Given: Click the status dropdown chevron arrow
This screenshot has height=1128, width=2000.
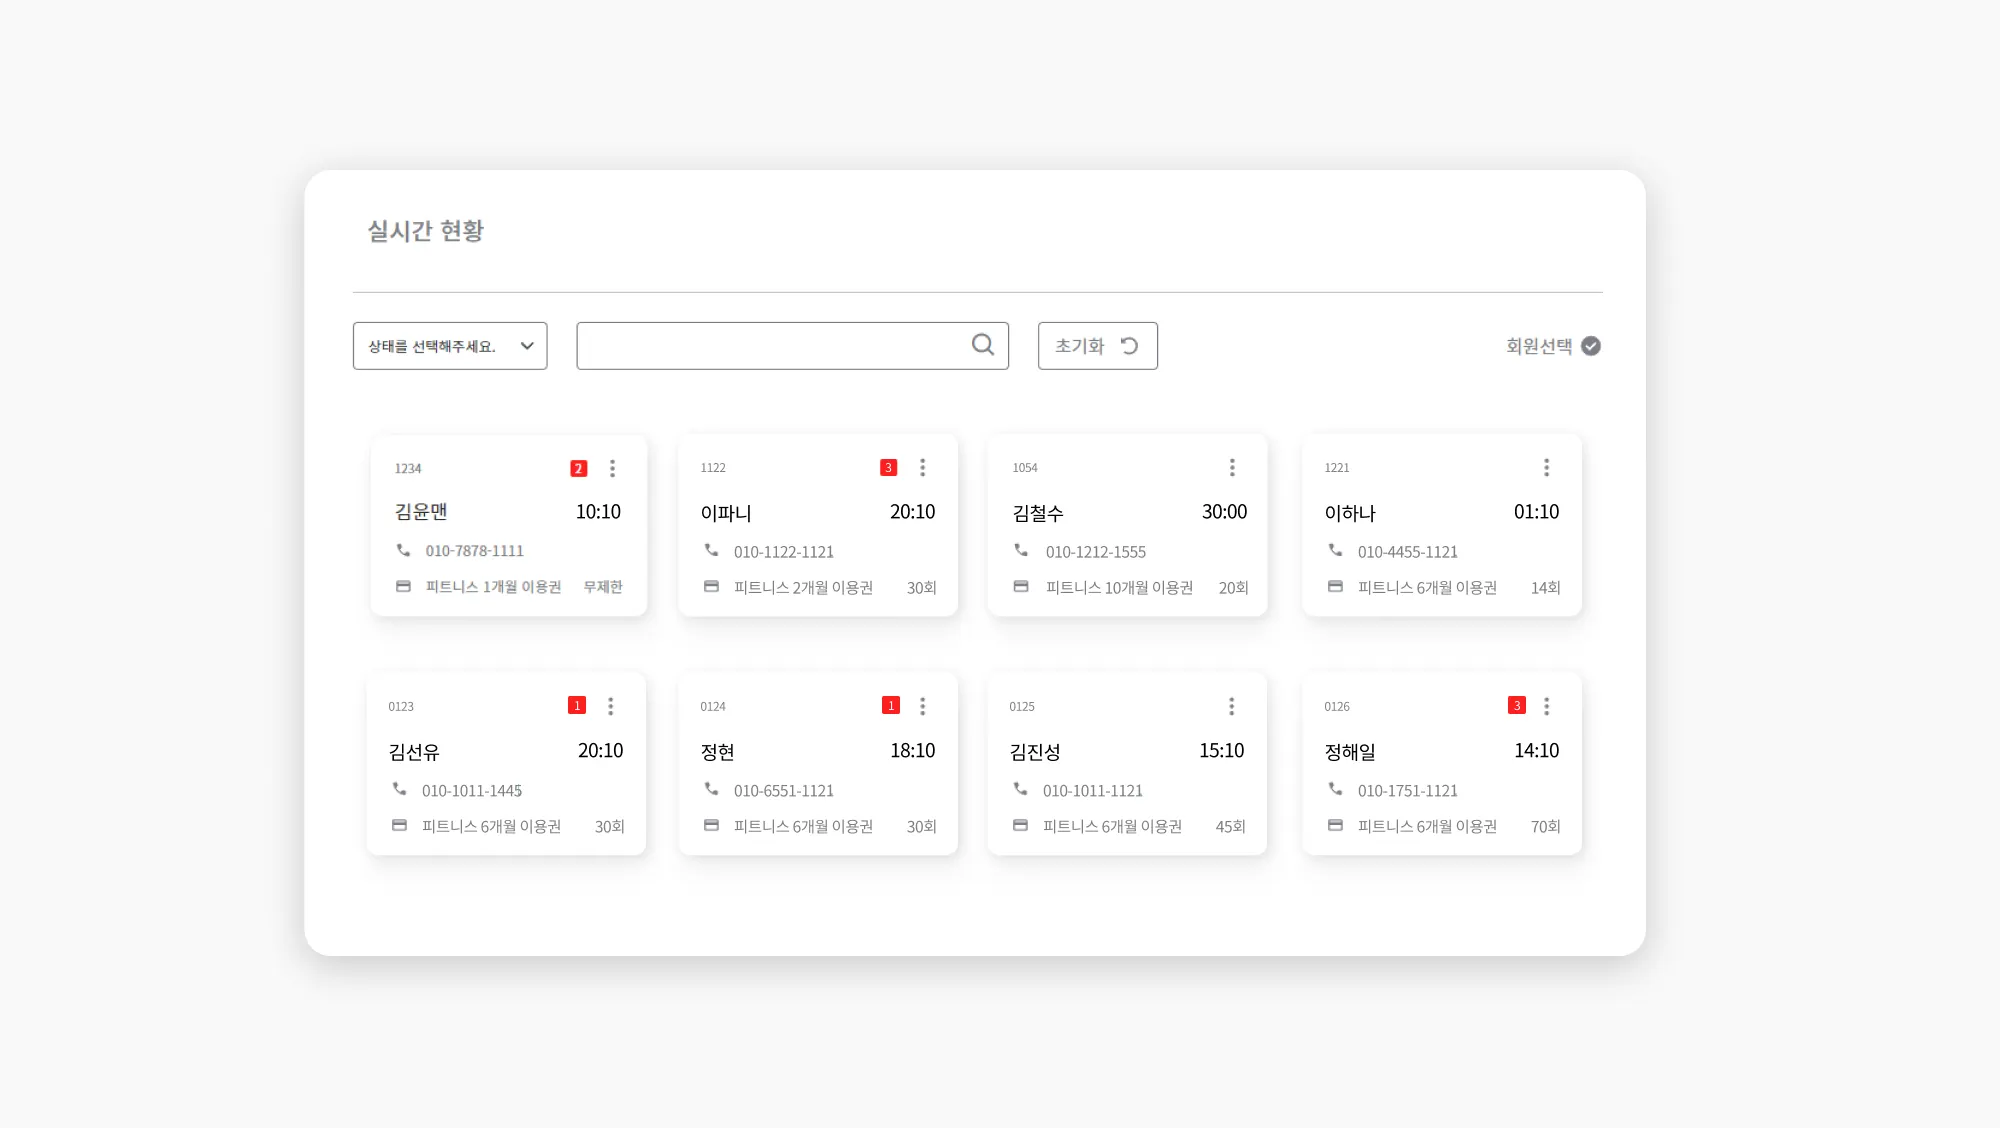Looking at the screenshot, I should pos(527,346).
